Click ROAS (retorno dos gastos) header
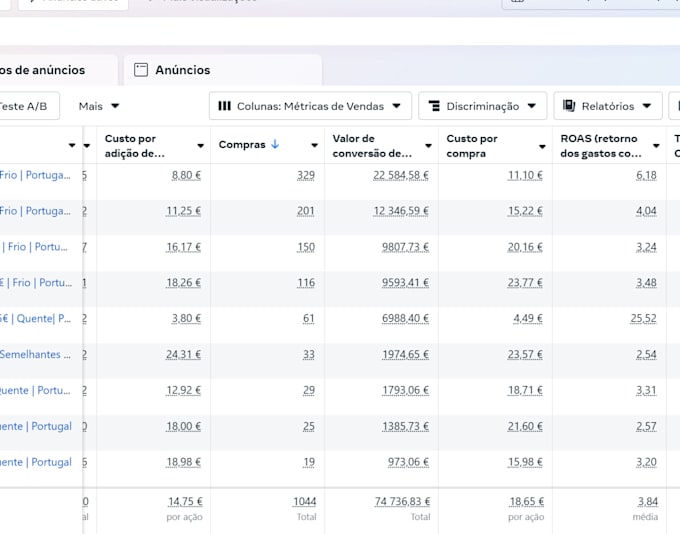 [x=601, y=146]
